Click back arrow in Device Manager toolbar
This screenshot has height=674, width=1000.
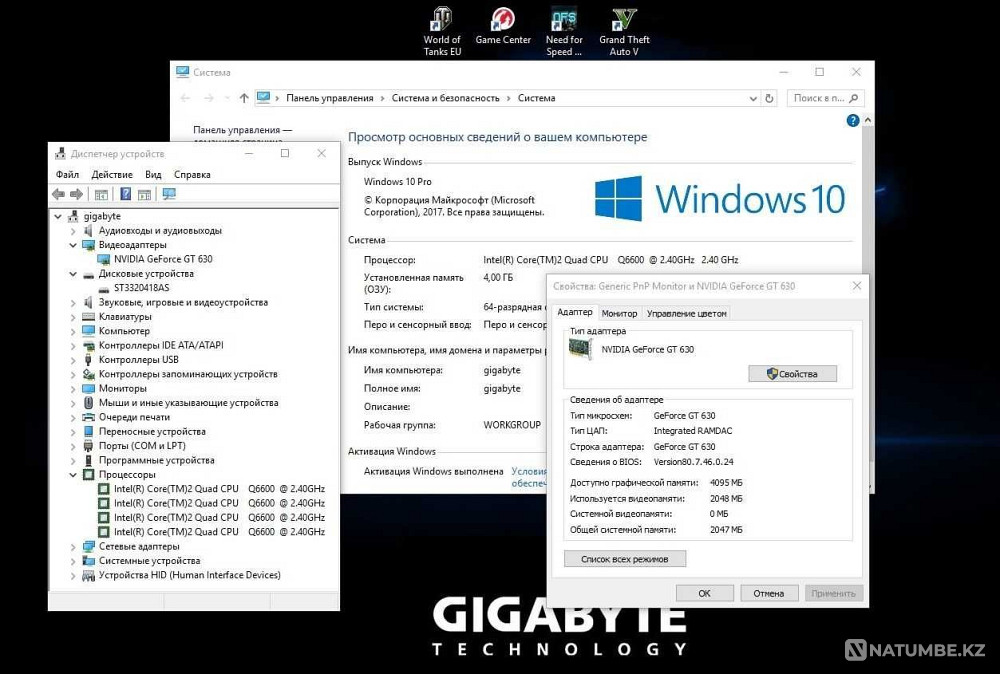(x=60, y=194)
